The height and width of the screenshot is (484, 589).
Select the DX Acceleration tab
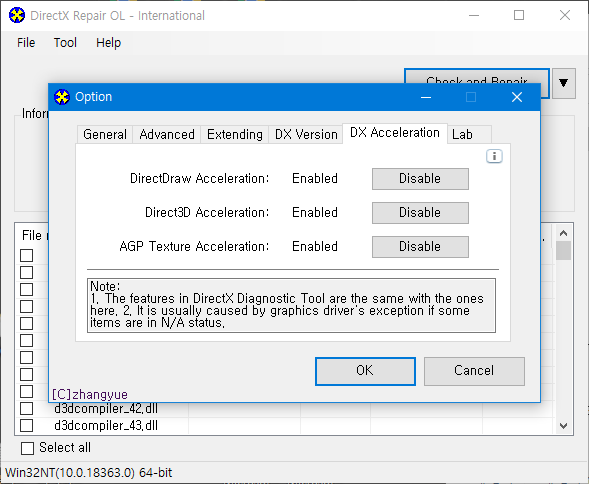(x=395, y=133)
